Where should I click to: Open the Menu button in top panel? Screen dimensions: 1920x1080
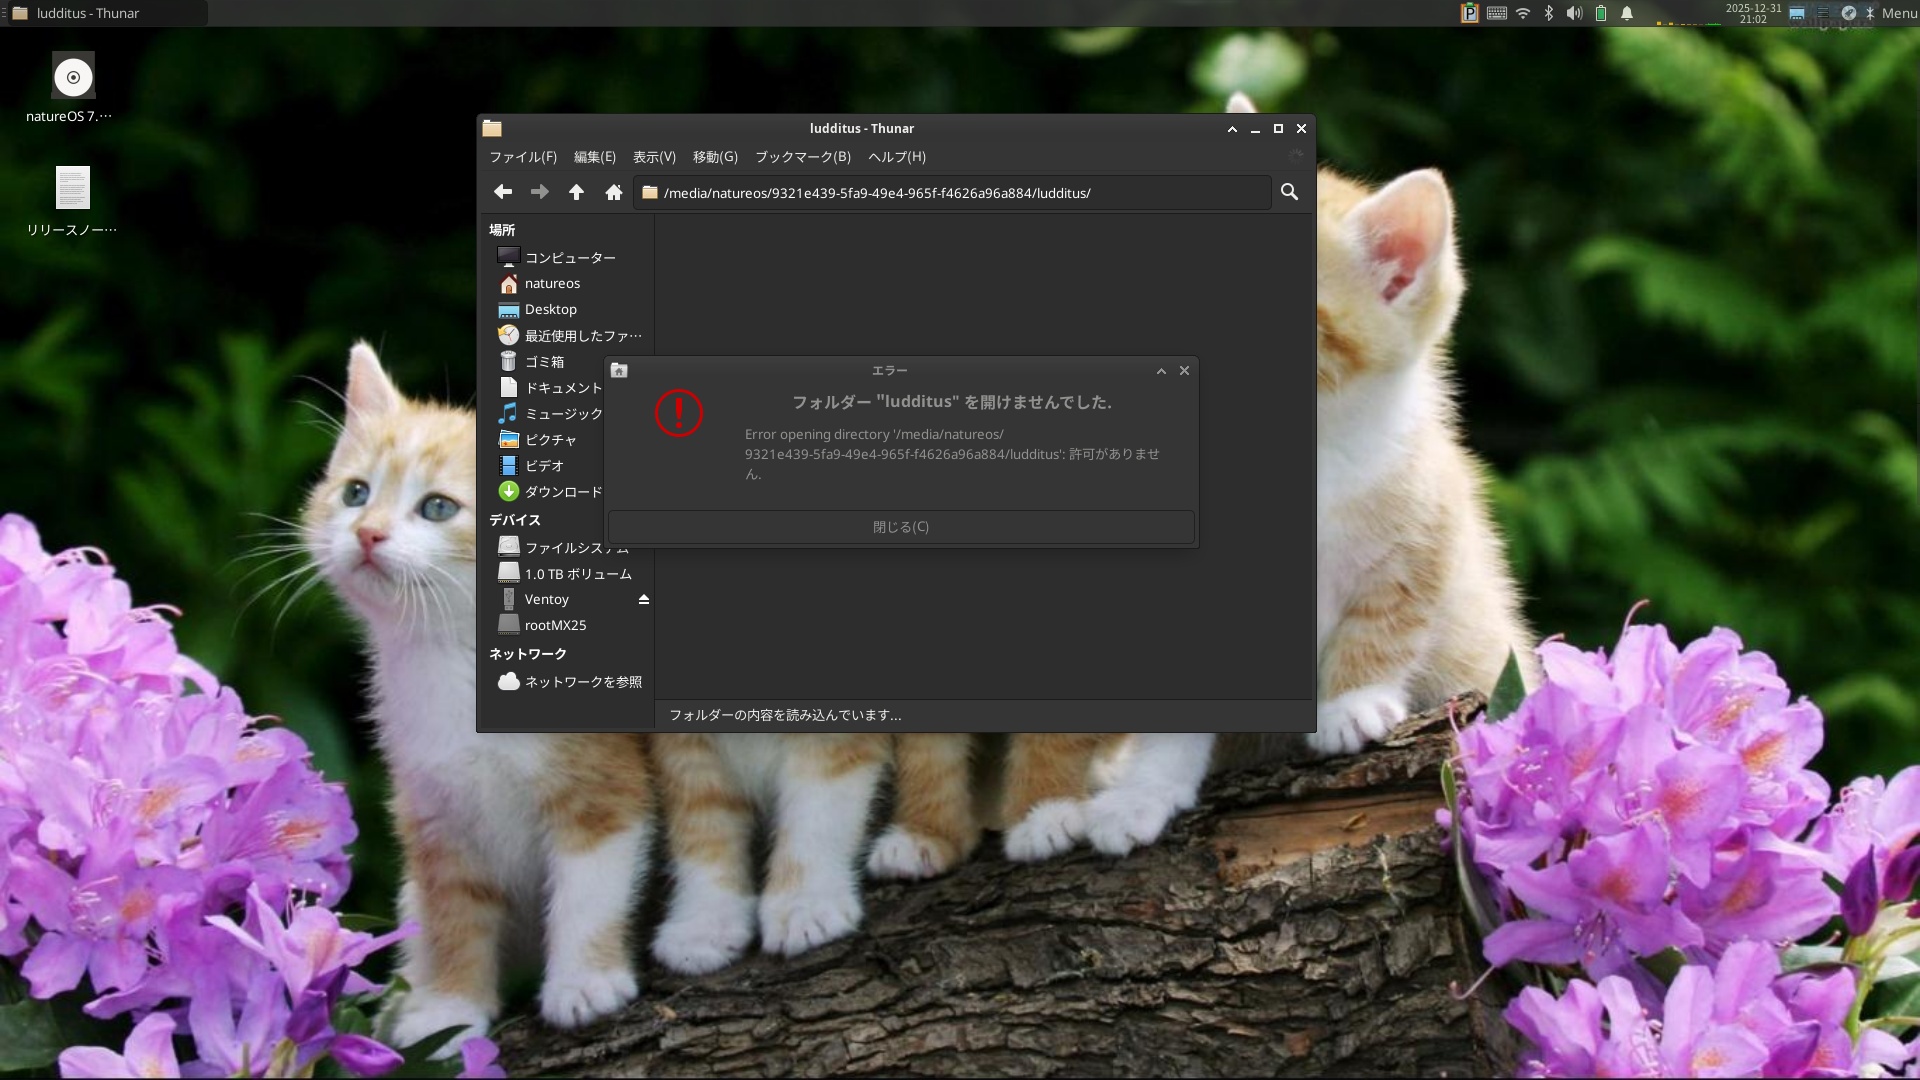(1898, 13)
